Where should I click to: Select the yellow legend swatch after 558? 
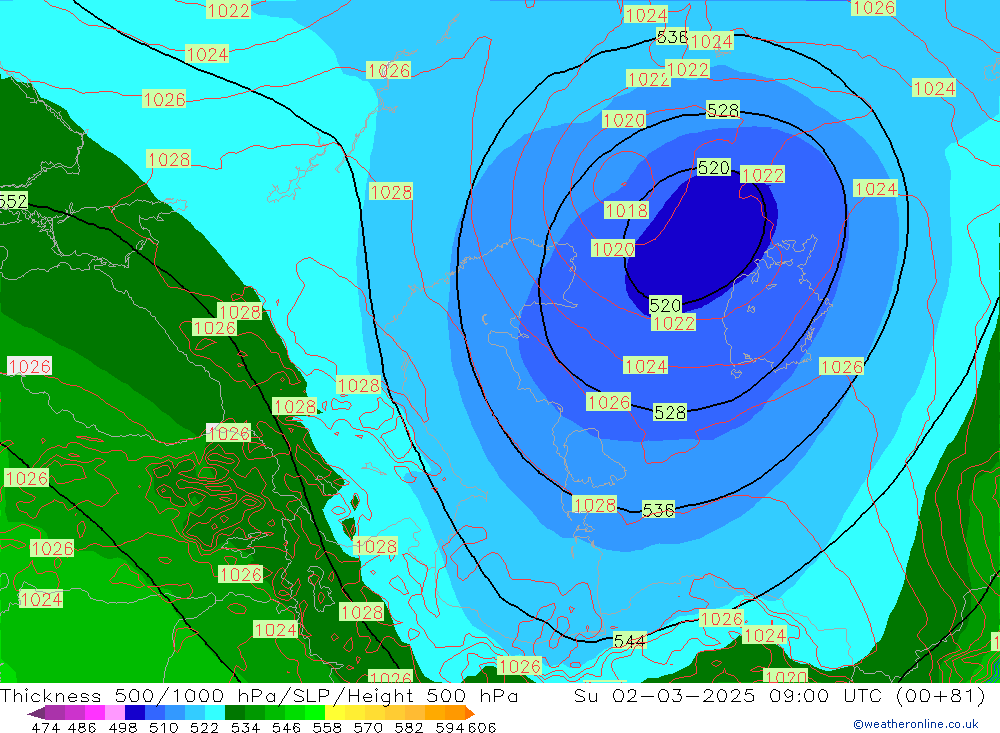[x=335, y=713]
